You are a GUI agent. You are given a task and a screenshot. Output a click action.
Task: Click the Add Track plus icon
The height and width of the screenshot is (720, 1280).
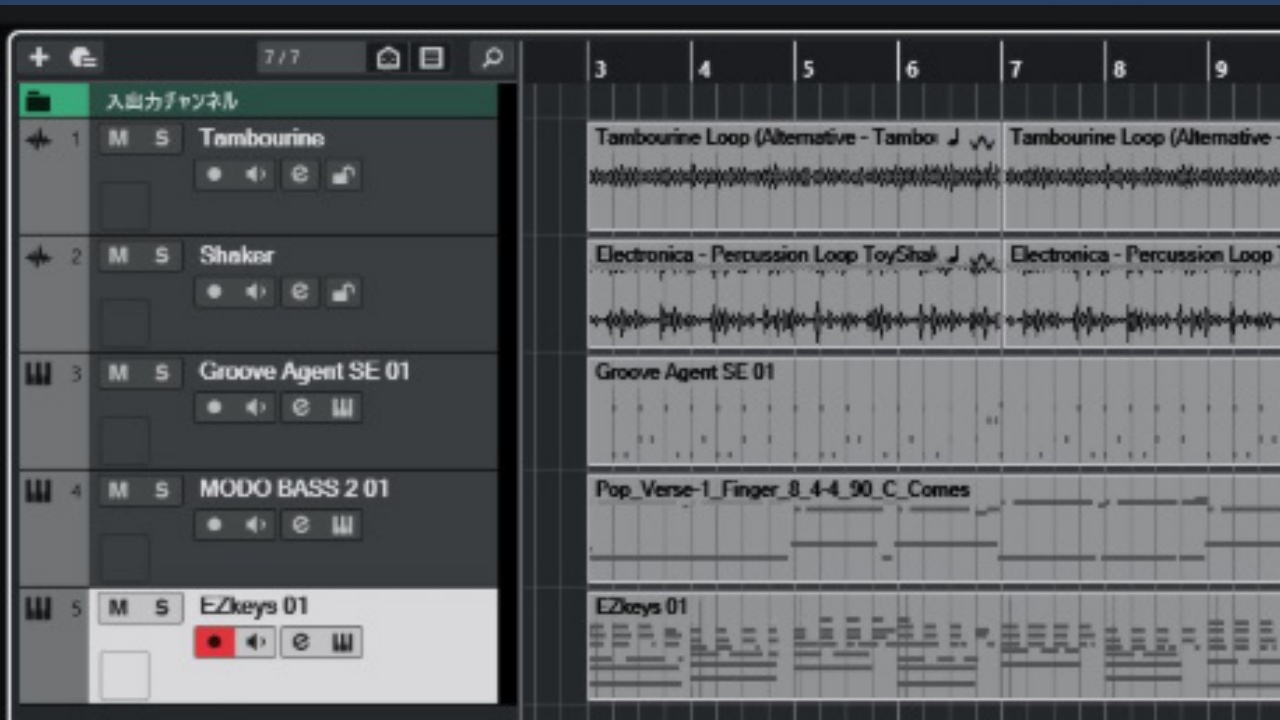point(39,58)
